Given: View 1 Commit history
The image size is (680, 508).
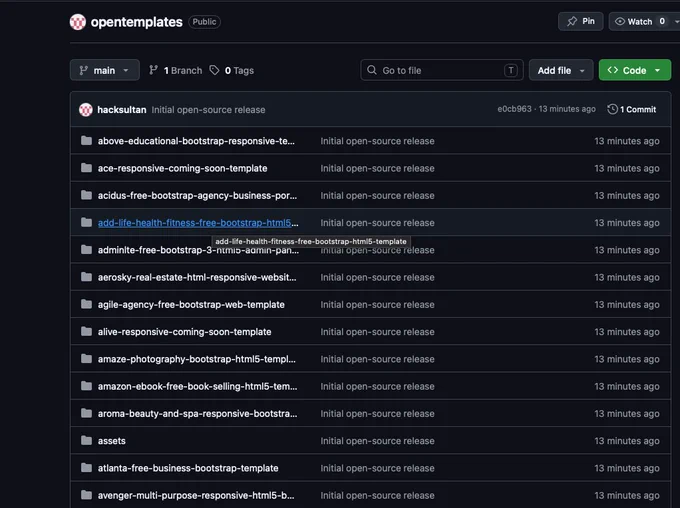Looking at the screenshot, I should coord(632,109).
